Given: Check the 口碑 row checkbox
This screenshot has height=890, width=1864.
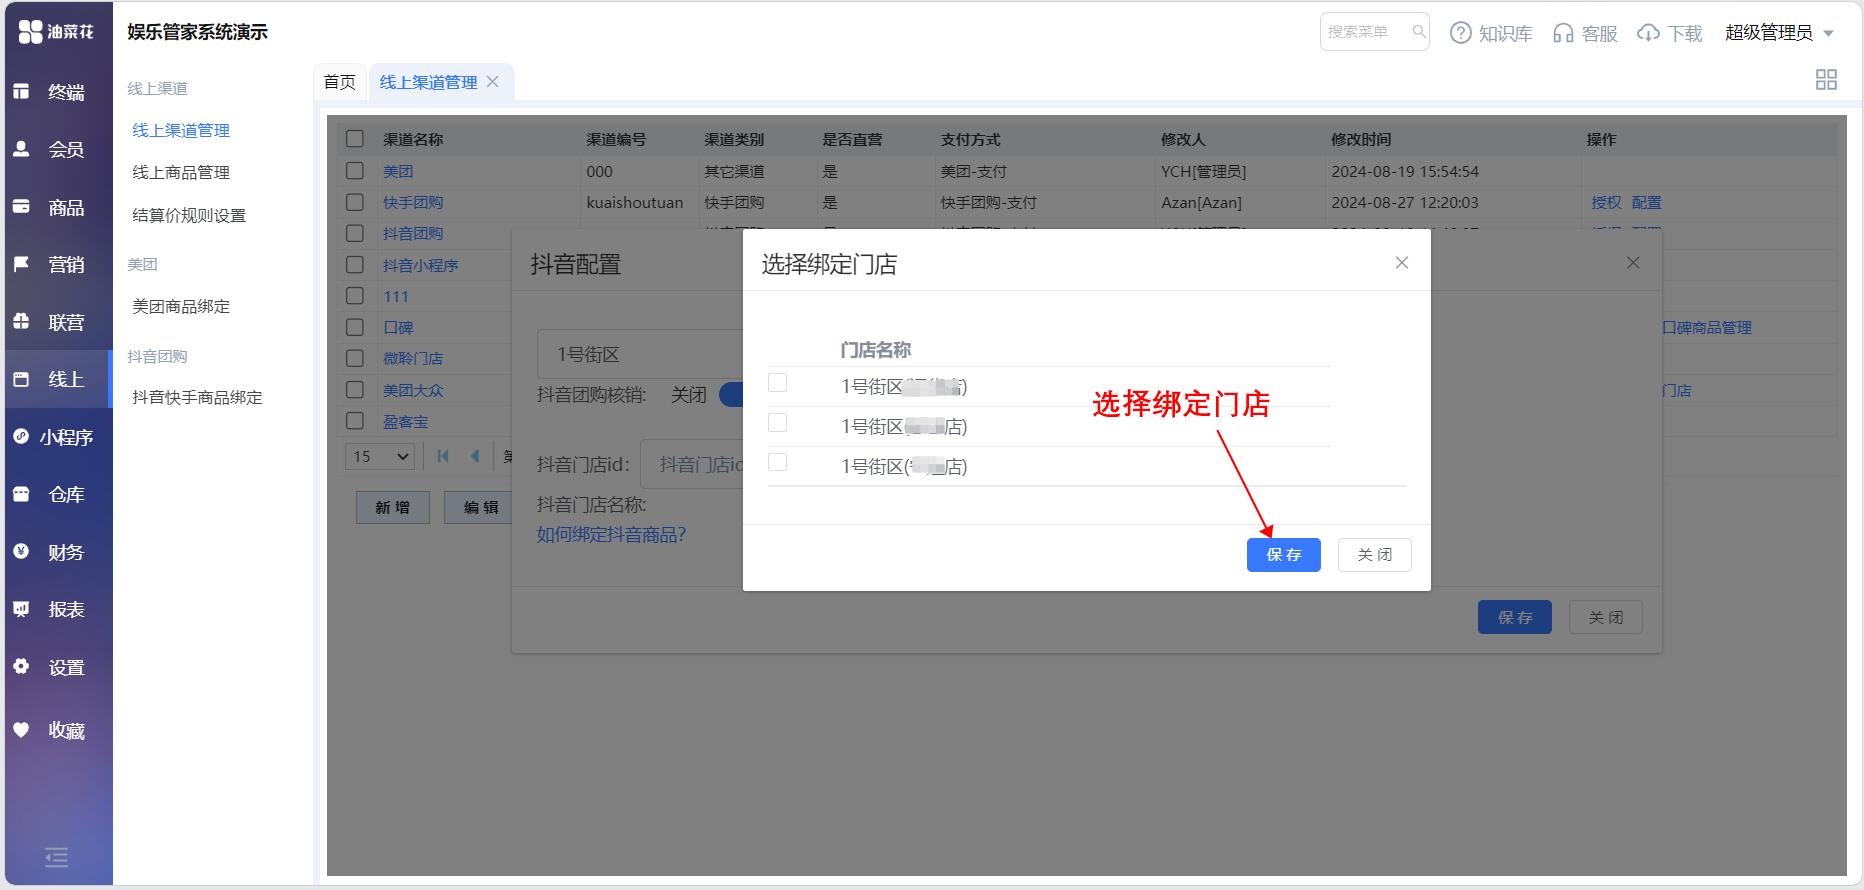Looking at the screenshot, I should coord(354,327).
